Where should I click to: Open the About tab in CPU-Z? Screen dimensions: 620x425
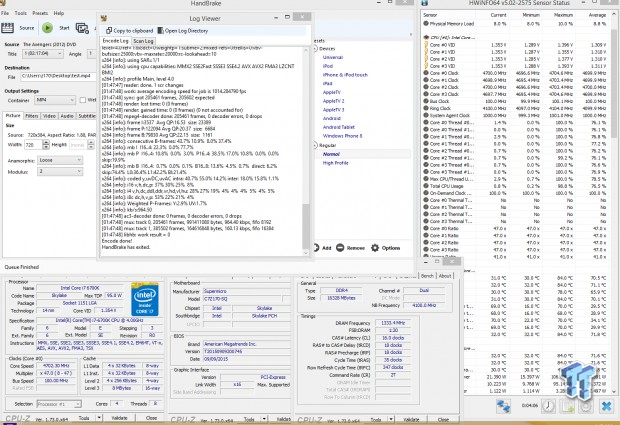(x=445, y=276)
